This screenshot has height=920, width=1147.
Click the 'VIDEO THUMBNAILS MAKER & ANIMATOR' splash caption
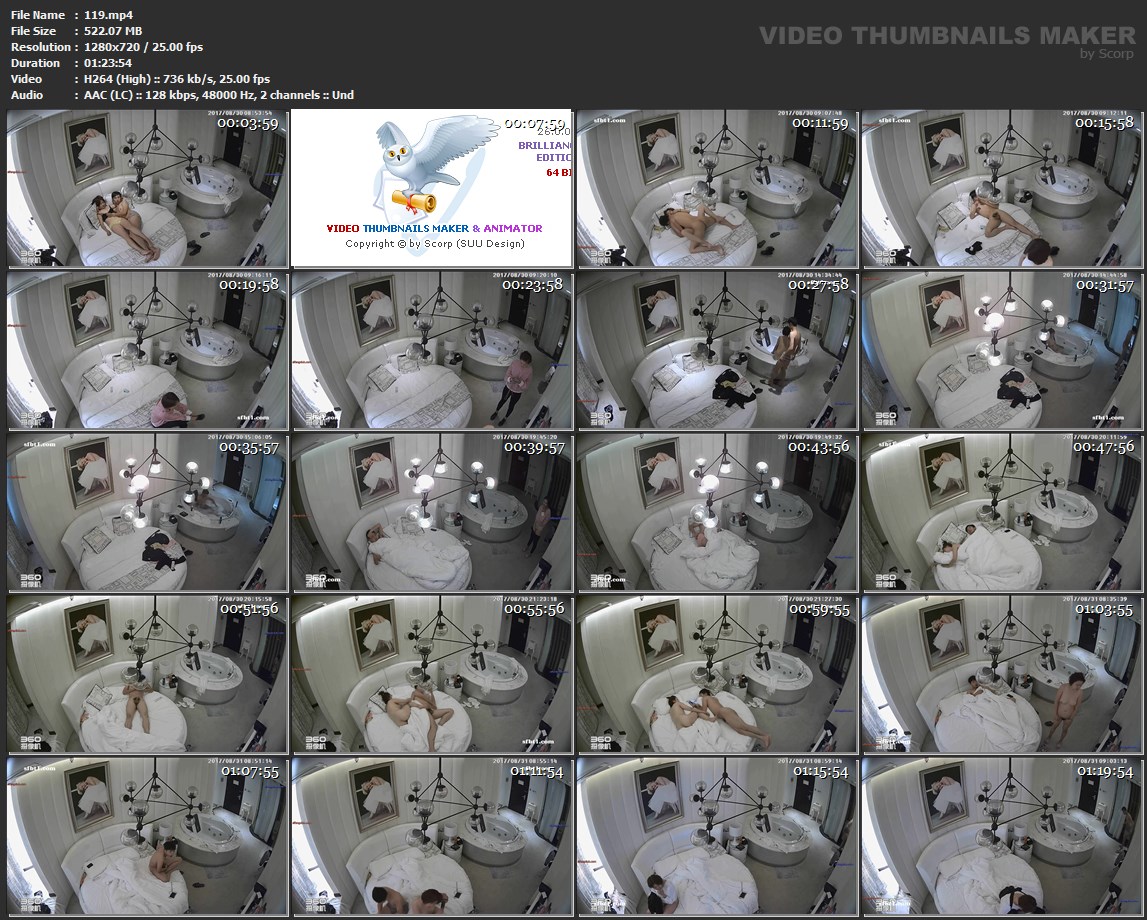click(435, 228)
